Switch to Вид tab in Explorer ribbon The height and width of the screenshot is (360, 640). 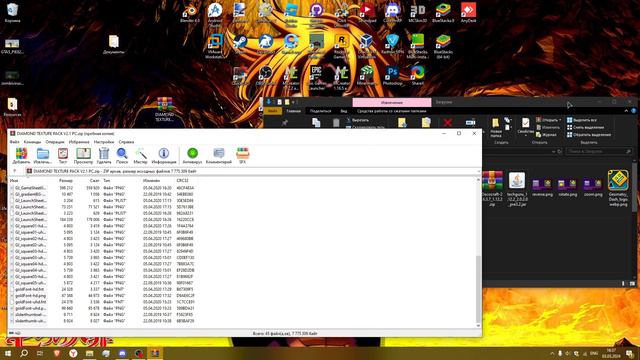click(x=344, y=111)
